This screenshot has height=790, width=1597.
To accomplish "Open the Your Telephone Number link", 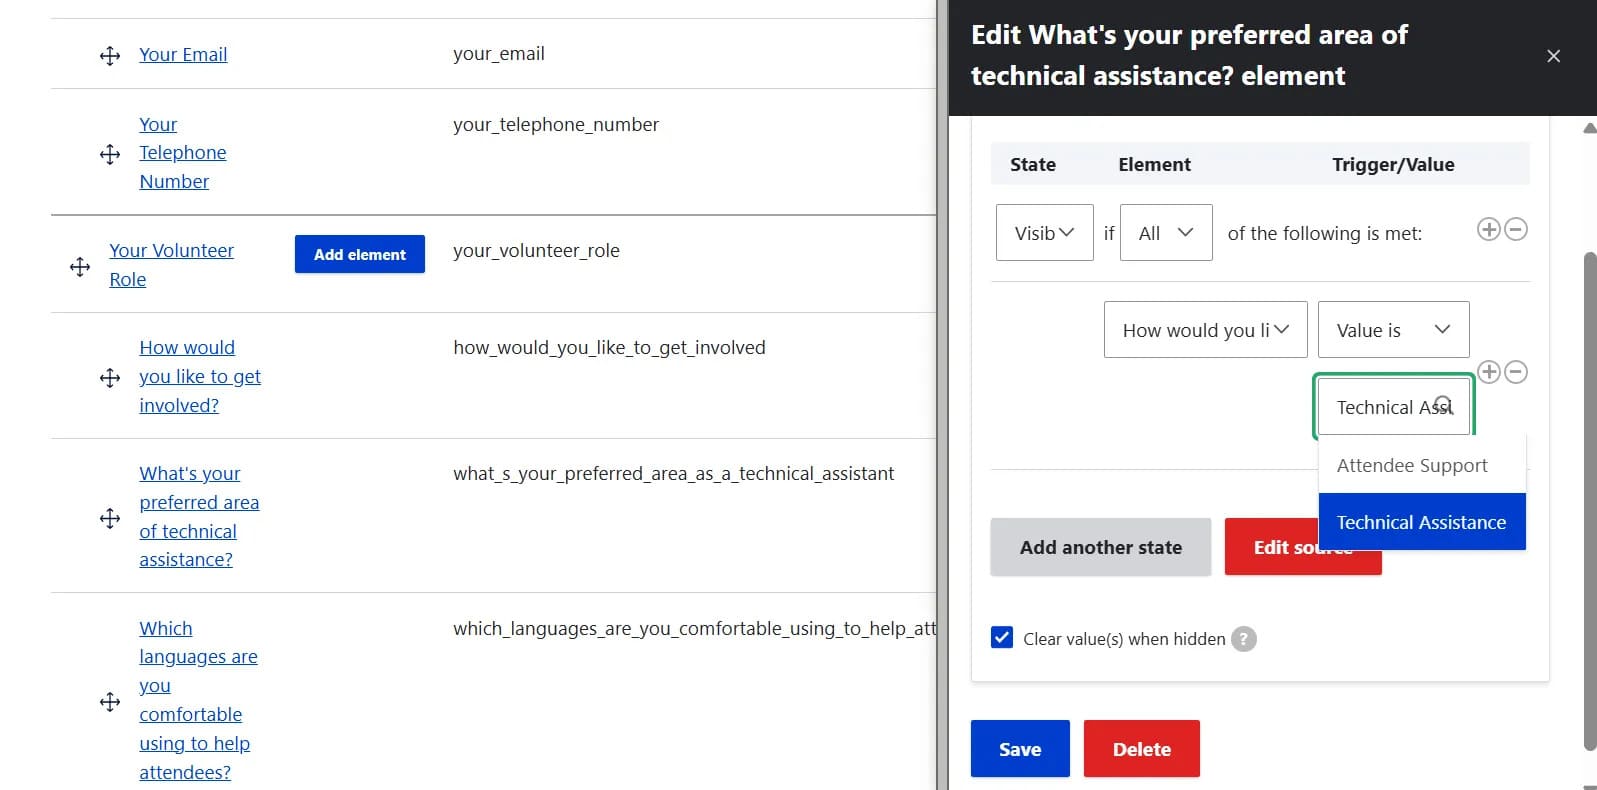I will pyautogui.click(x=183, y=153).
